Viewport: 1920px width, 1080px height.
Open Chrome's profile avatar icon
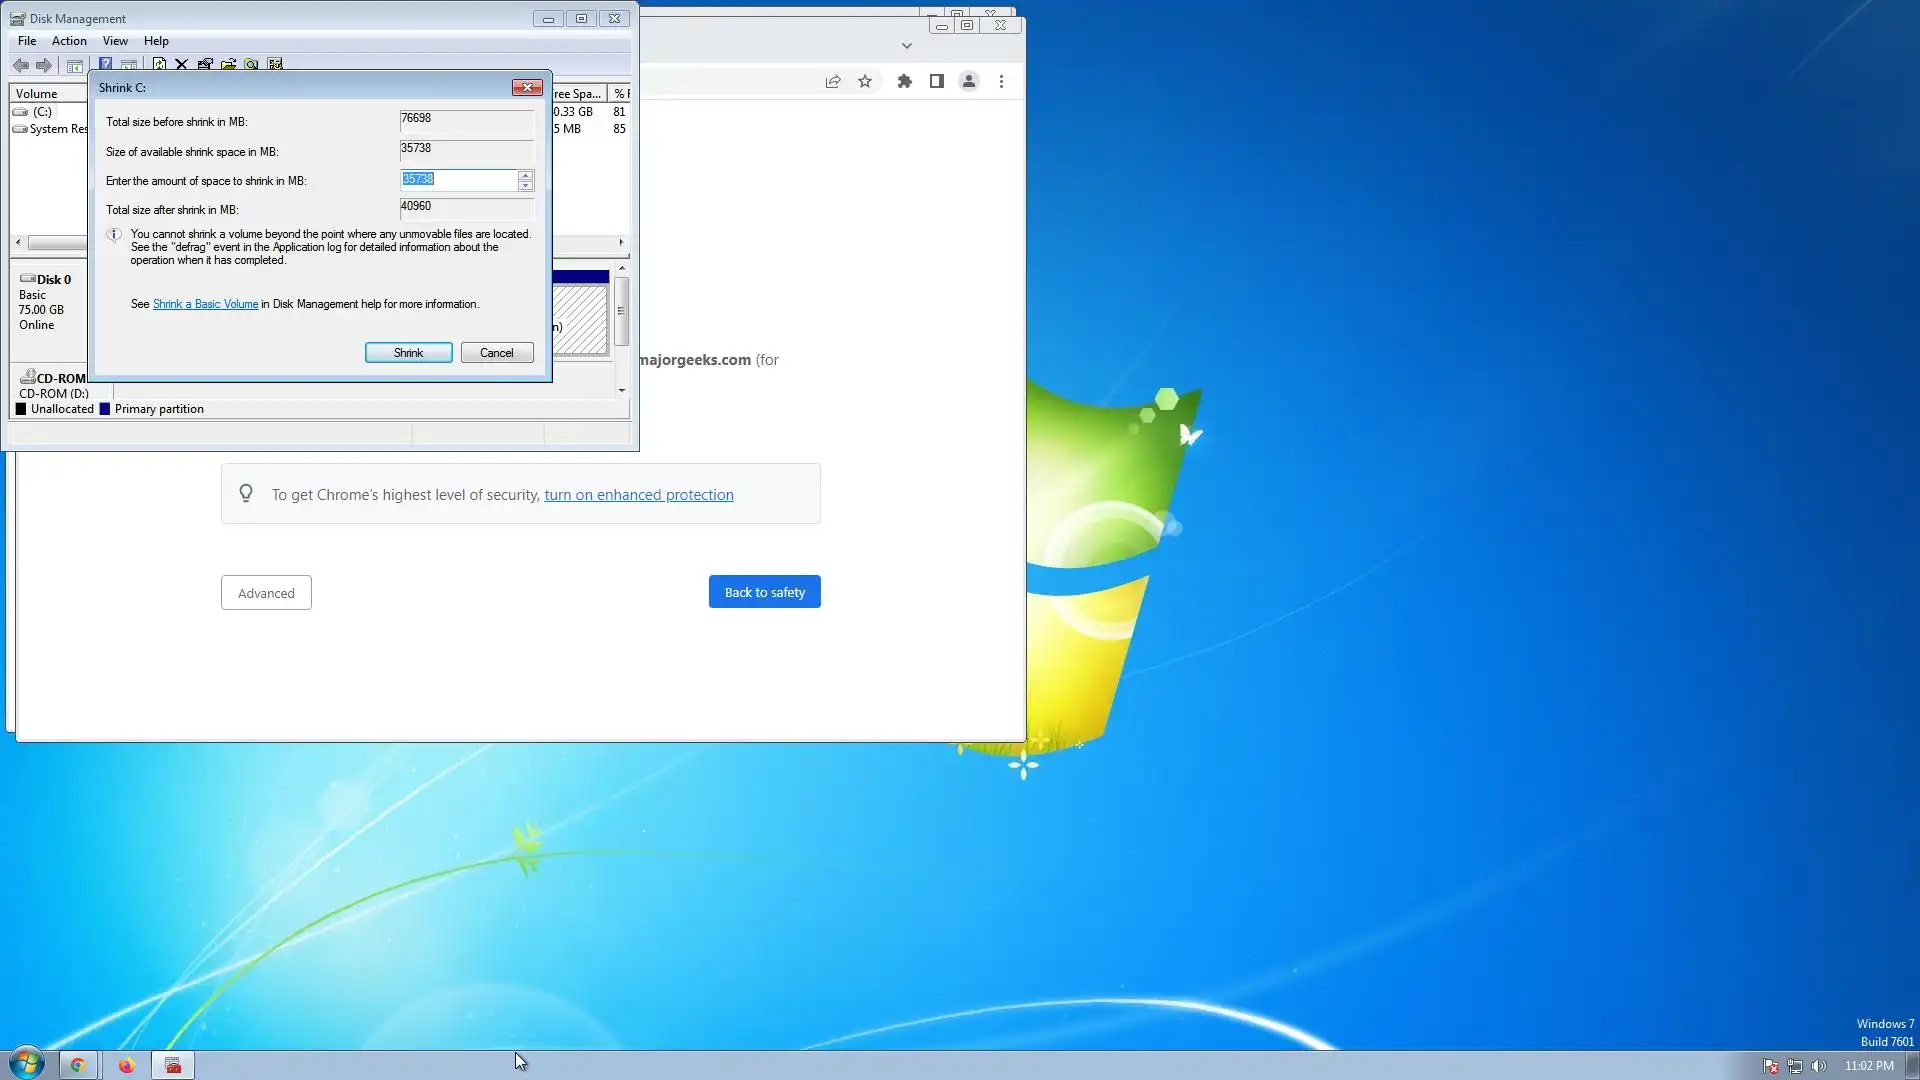(968, 82)
